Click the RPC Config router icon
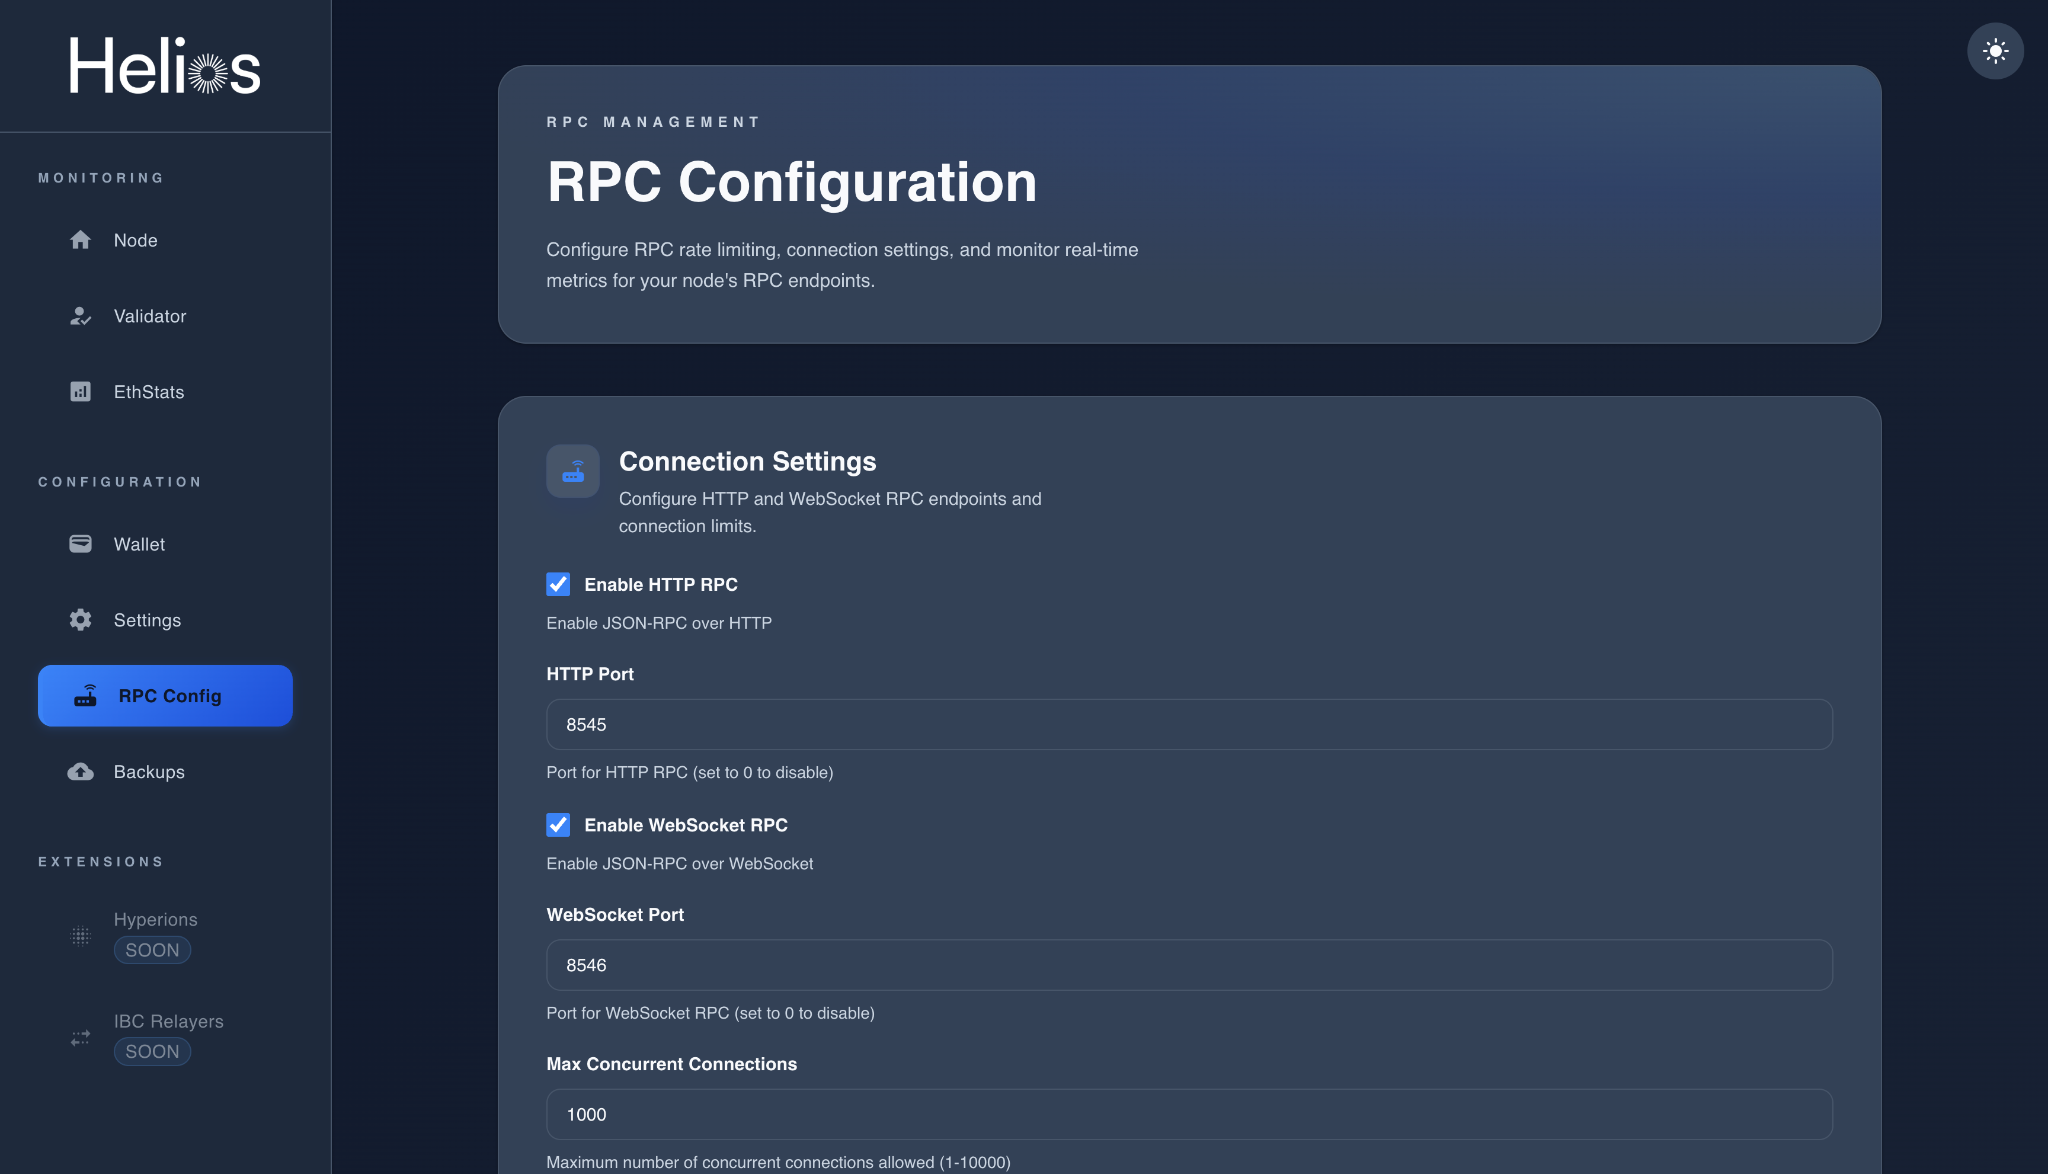 (86, 695)
